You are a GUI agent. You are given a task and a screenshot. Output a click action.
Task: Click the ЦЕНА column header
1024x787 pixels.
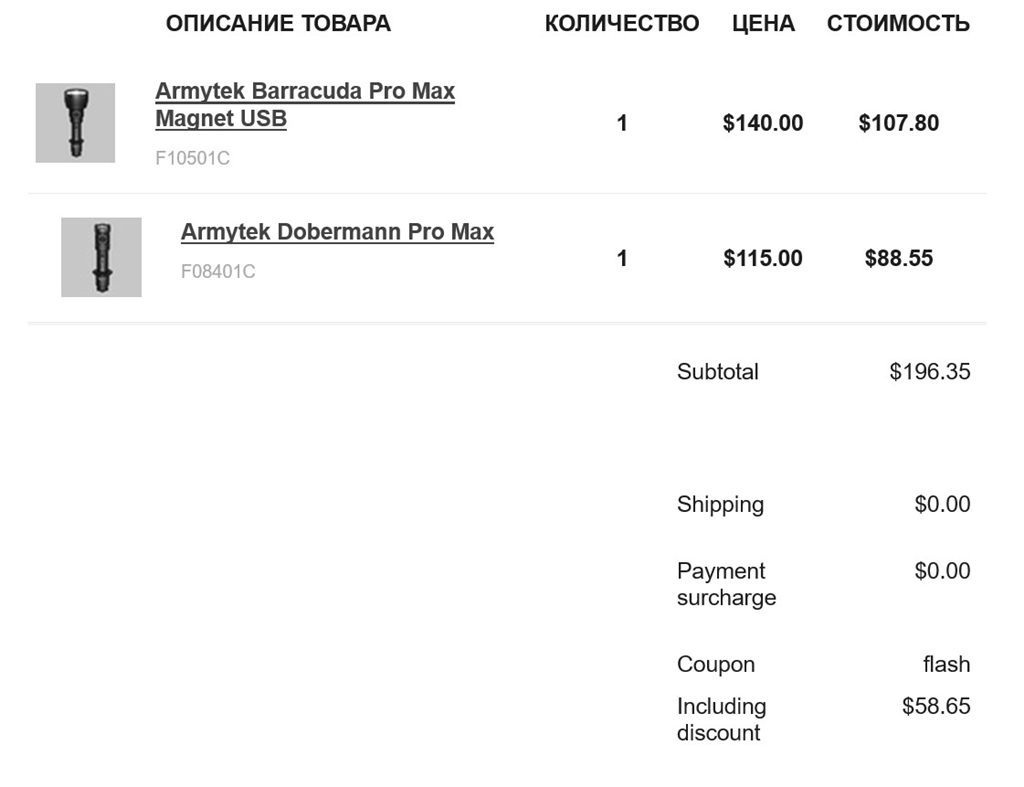click(x=763, y=24)
